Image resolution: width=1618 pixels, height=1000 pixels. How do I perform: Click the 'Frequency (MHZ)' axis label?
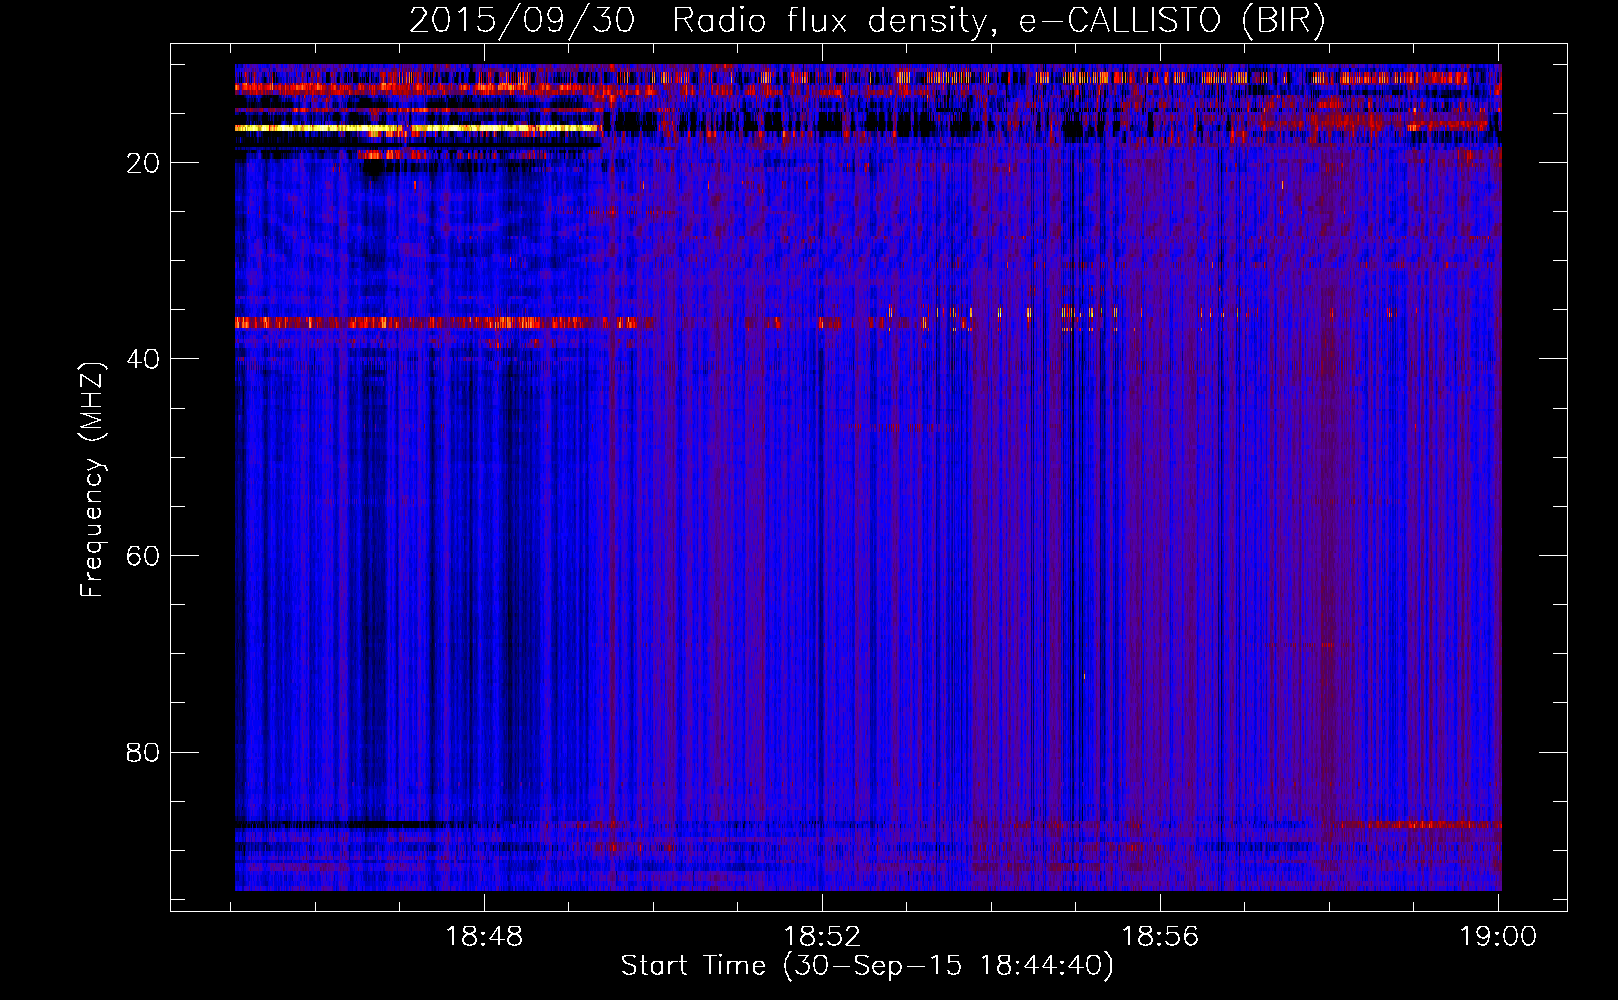(92, 480)
